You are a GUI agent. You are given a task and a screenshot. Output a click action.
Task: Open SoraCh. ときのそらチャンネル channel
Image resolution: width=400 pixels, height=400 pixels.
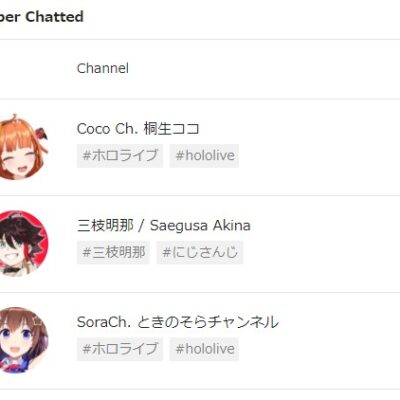click(x=178, y=322)
